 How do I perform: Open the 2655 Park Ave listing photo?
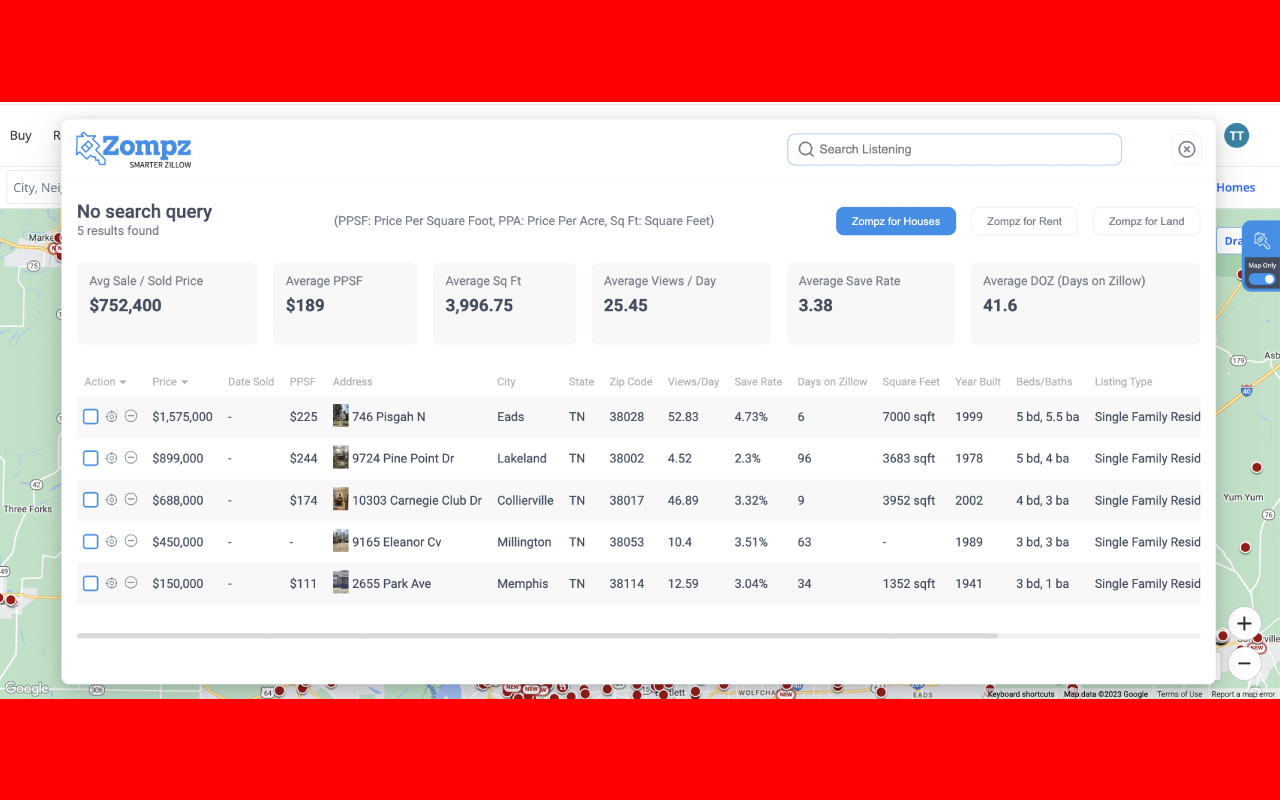coord(341,583)
